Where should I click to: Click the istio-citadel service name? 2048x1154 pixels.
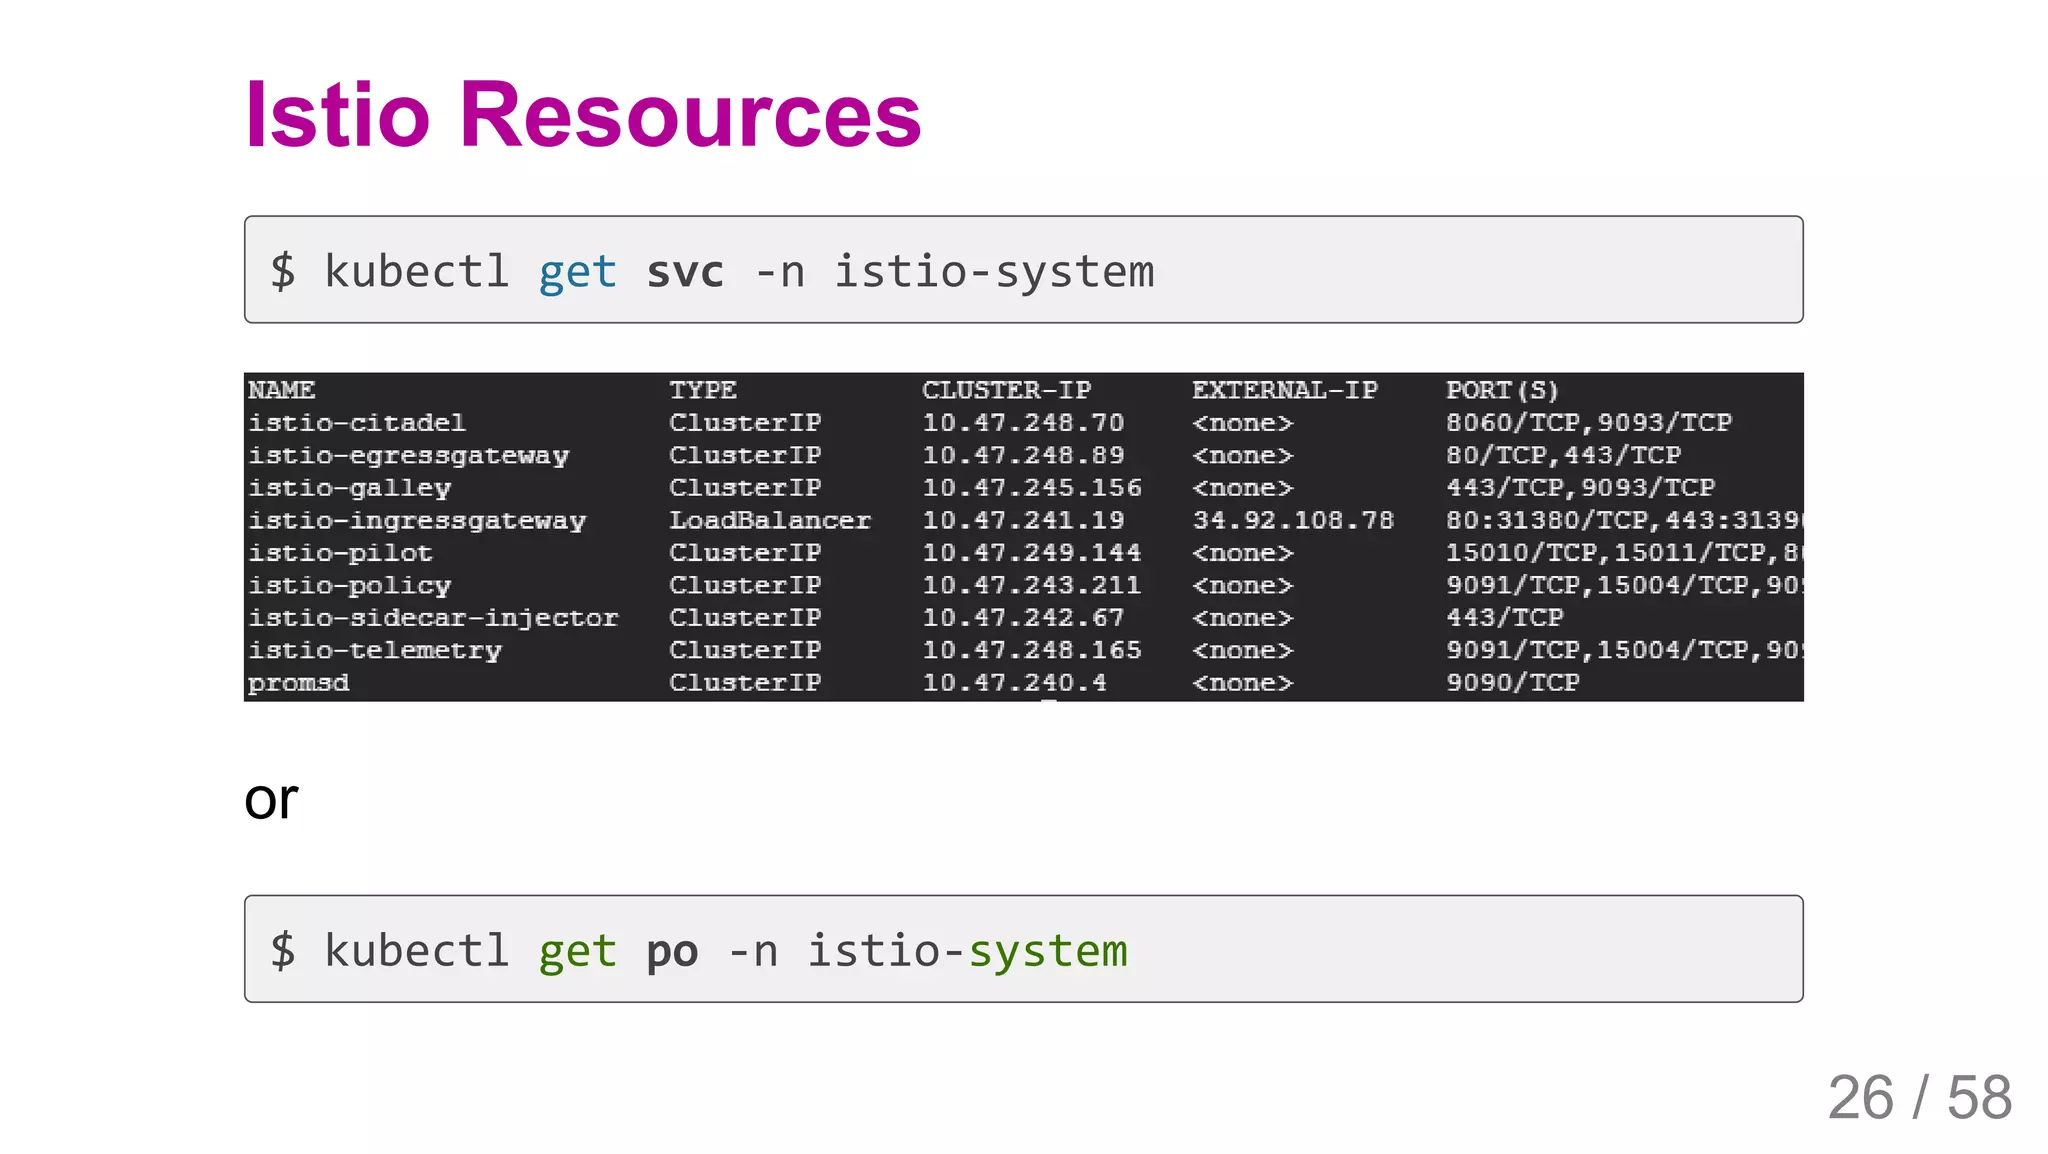coord(357,423)
